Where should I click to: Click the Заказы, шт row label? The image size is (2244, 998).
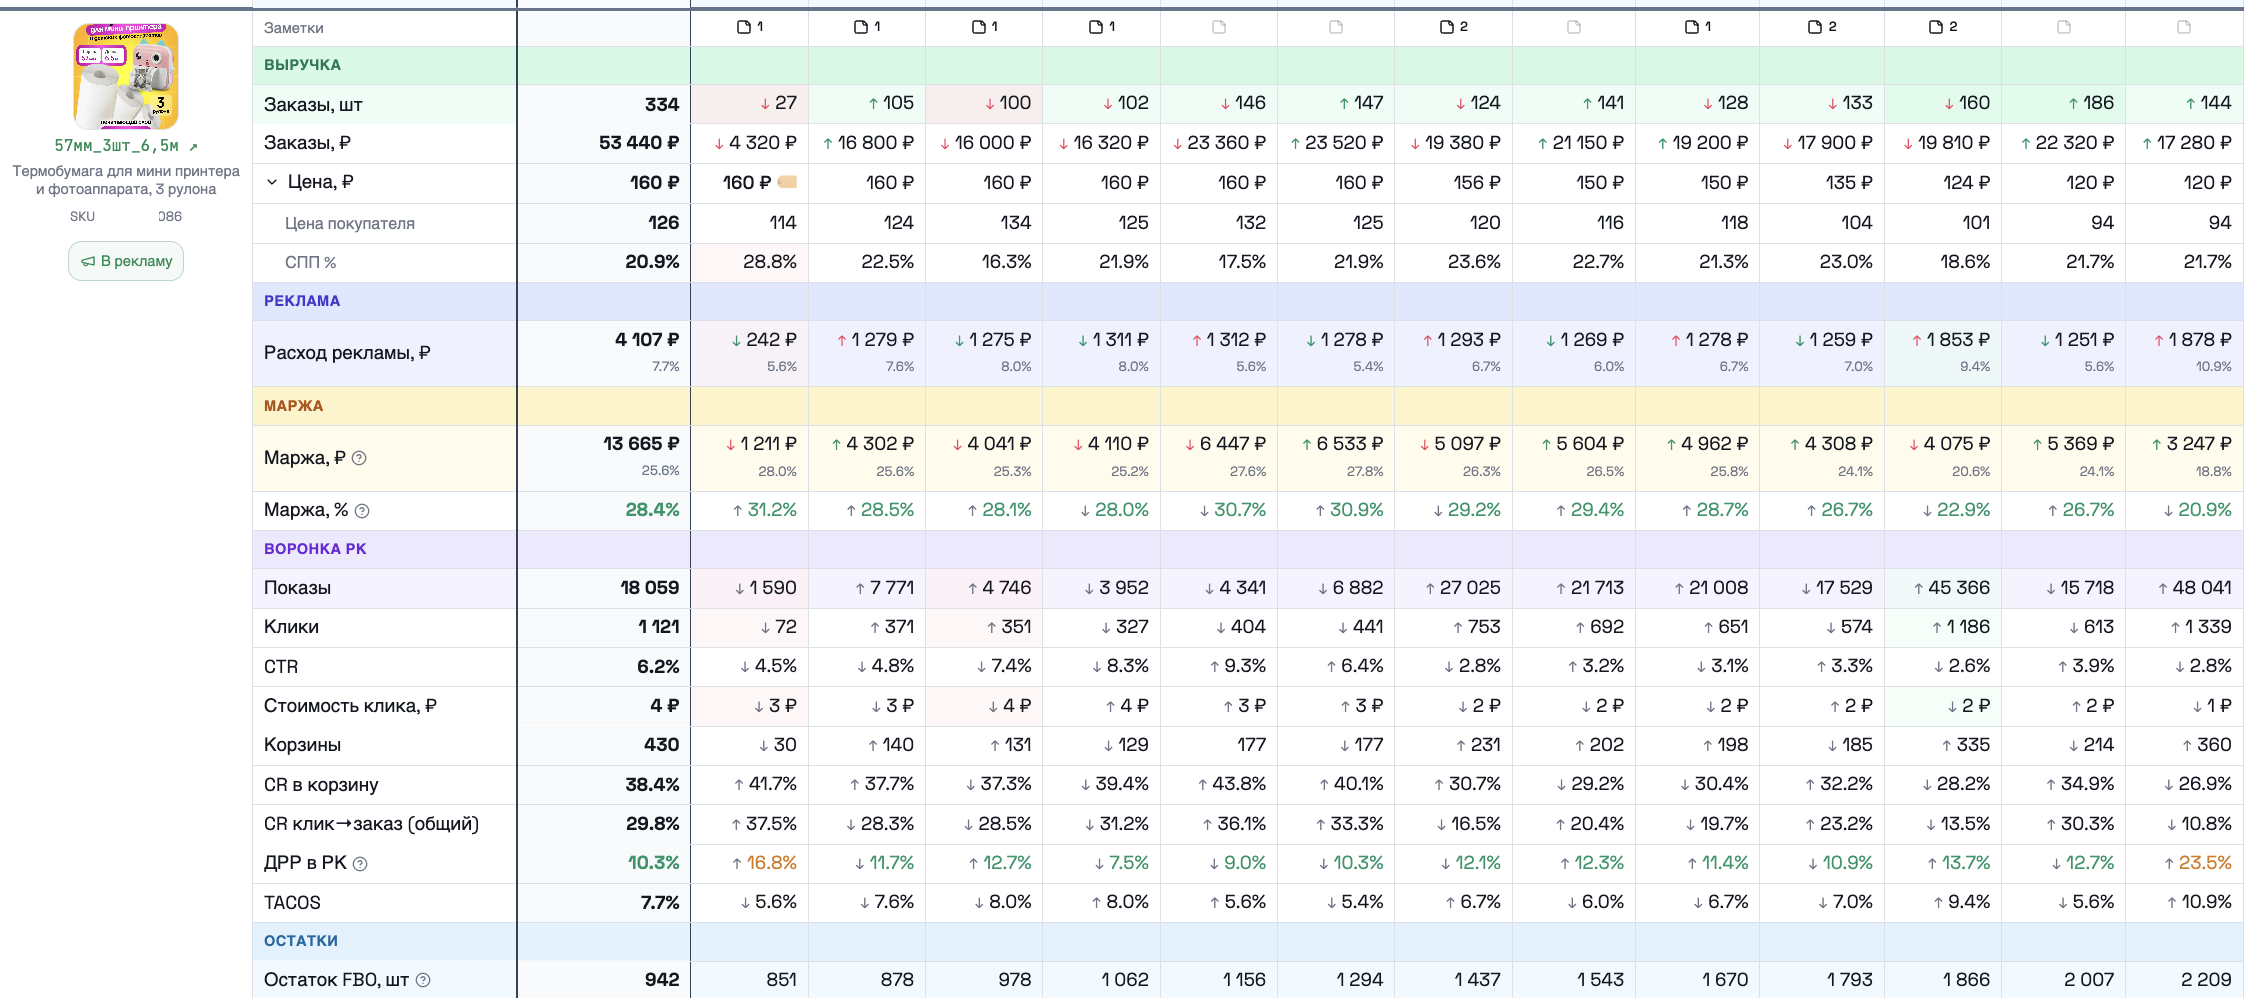(313, 104)
